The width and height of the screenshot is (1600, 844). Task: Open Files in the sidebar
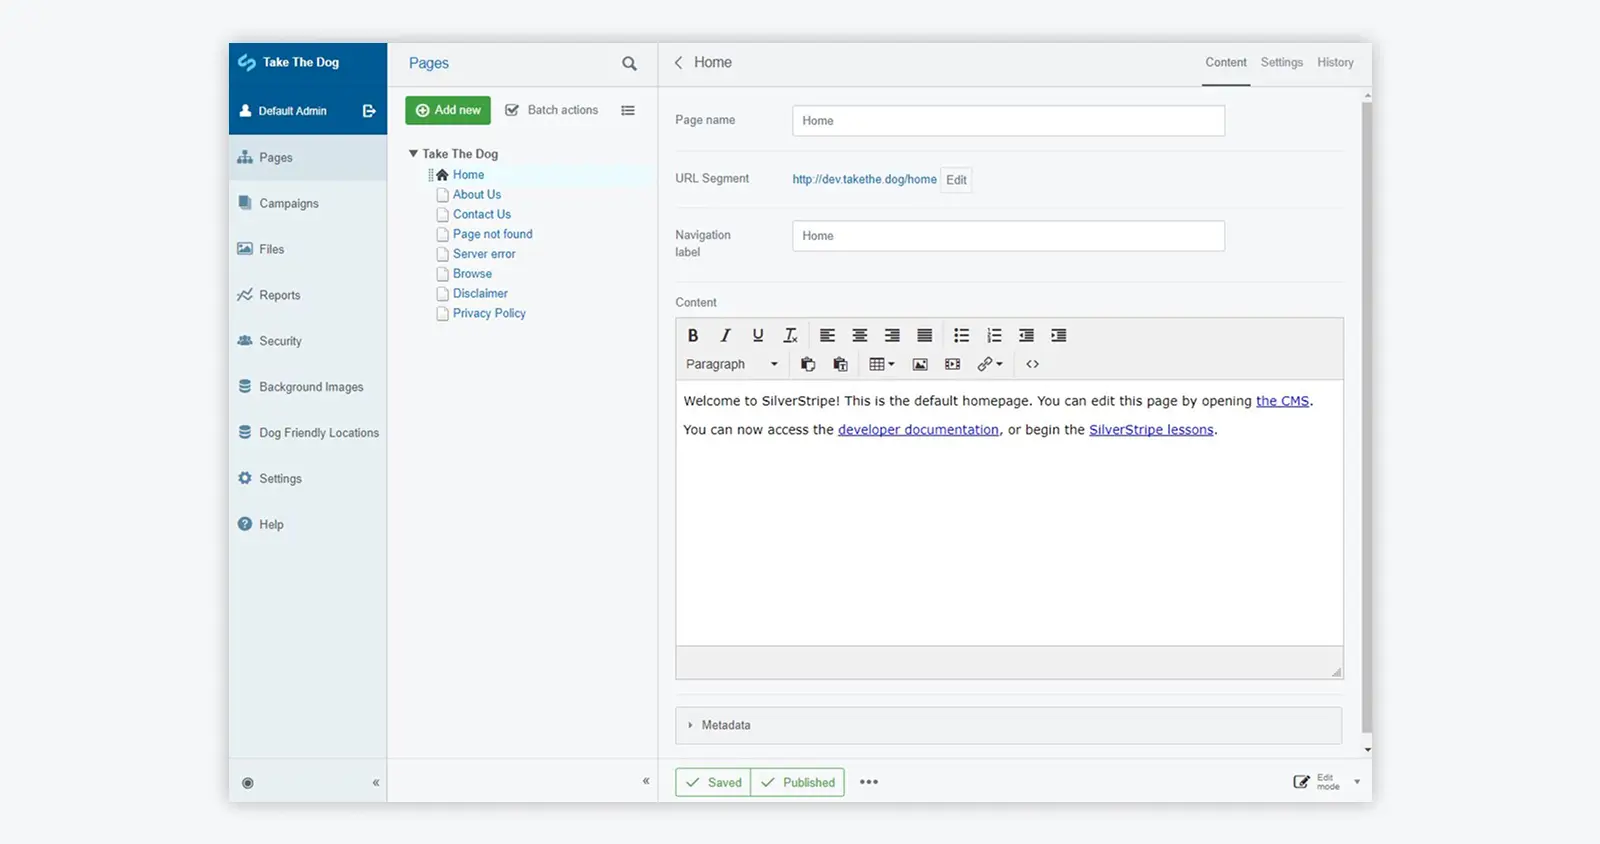(308, 250)
